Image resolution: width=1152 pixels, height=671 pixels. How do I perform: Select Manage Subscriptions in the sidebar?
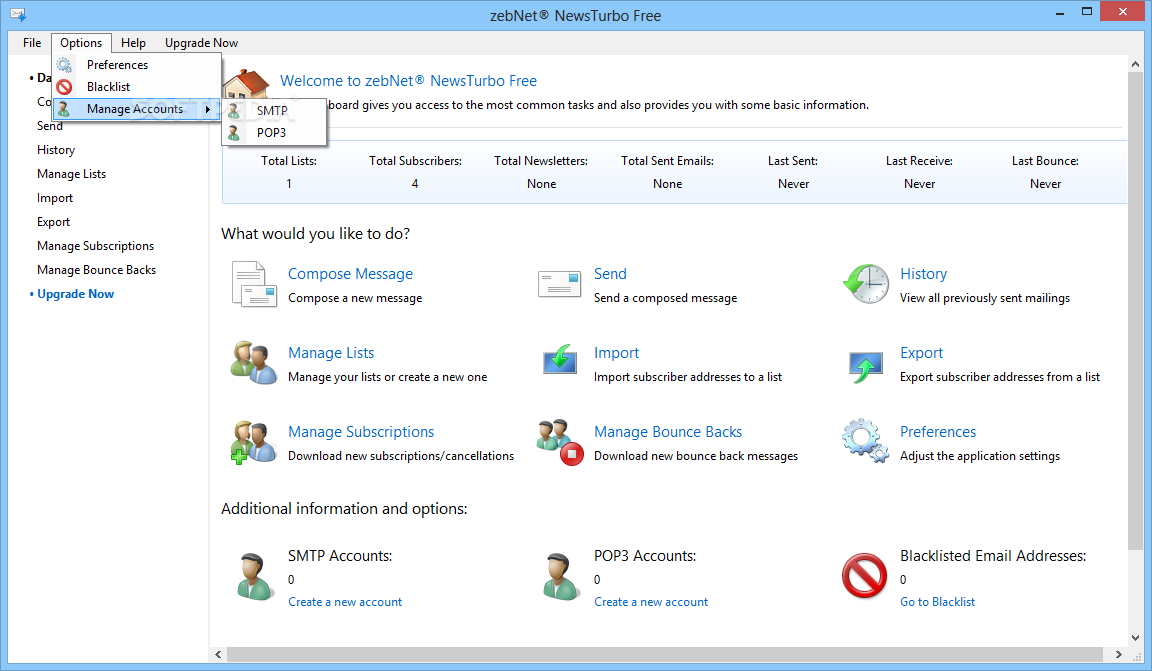96,246
